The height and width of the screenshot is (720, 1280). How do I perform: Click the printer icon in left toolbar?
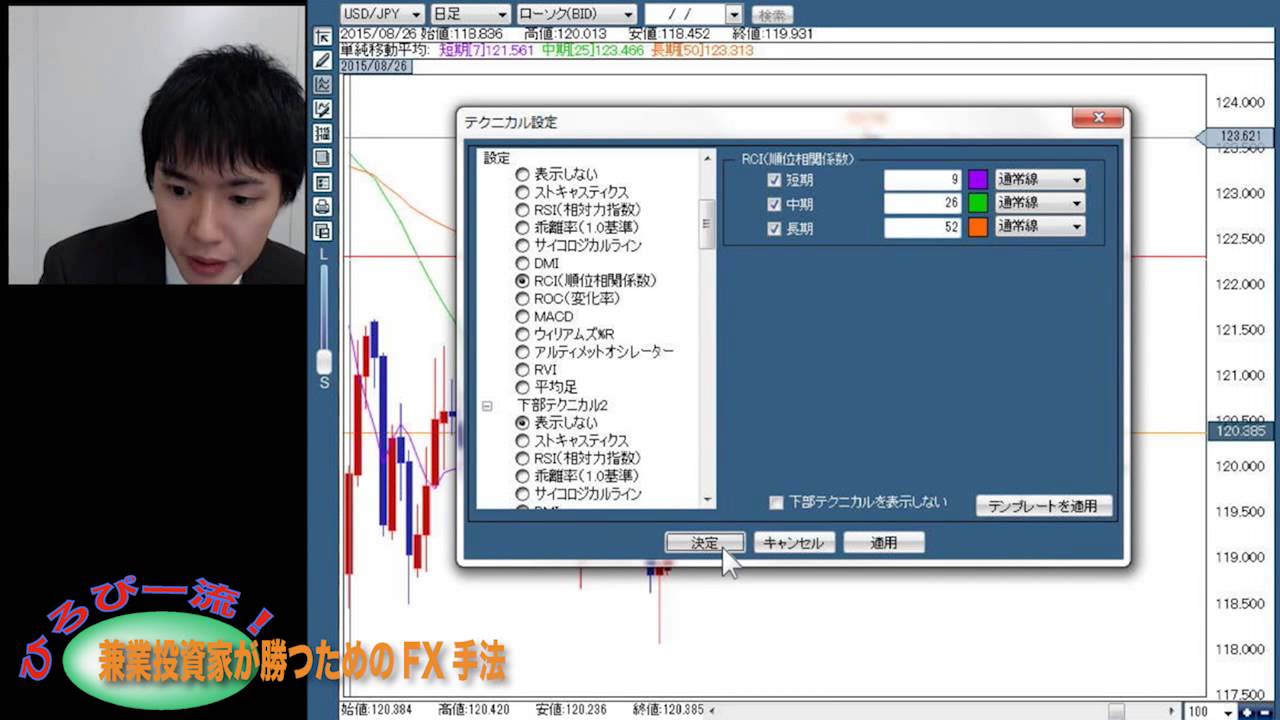coord(322,207)
